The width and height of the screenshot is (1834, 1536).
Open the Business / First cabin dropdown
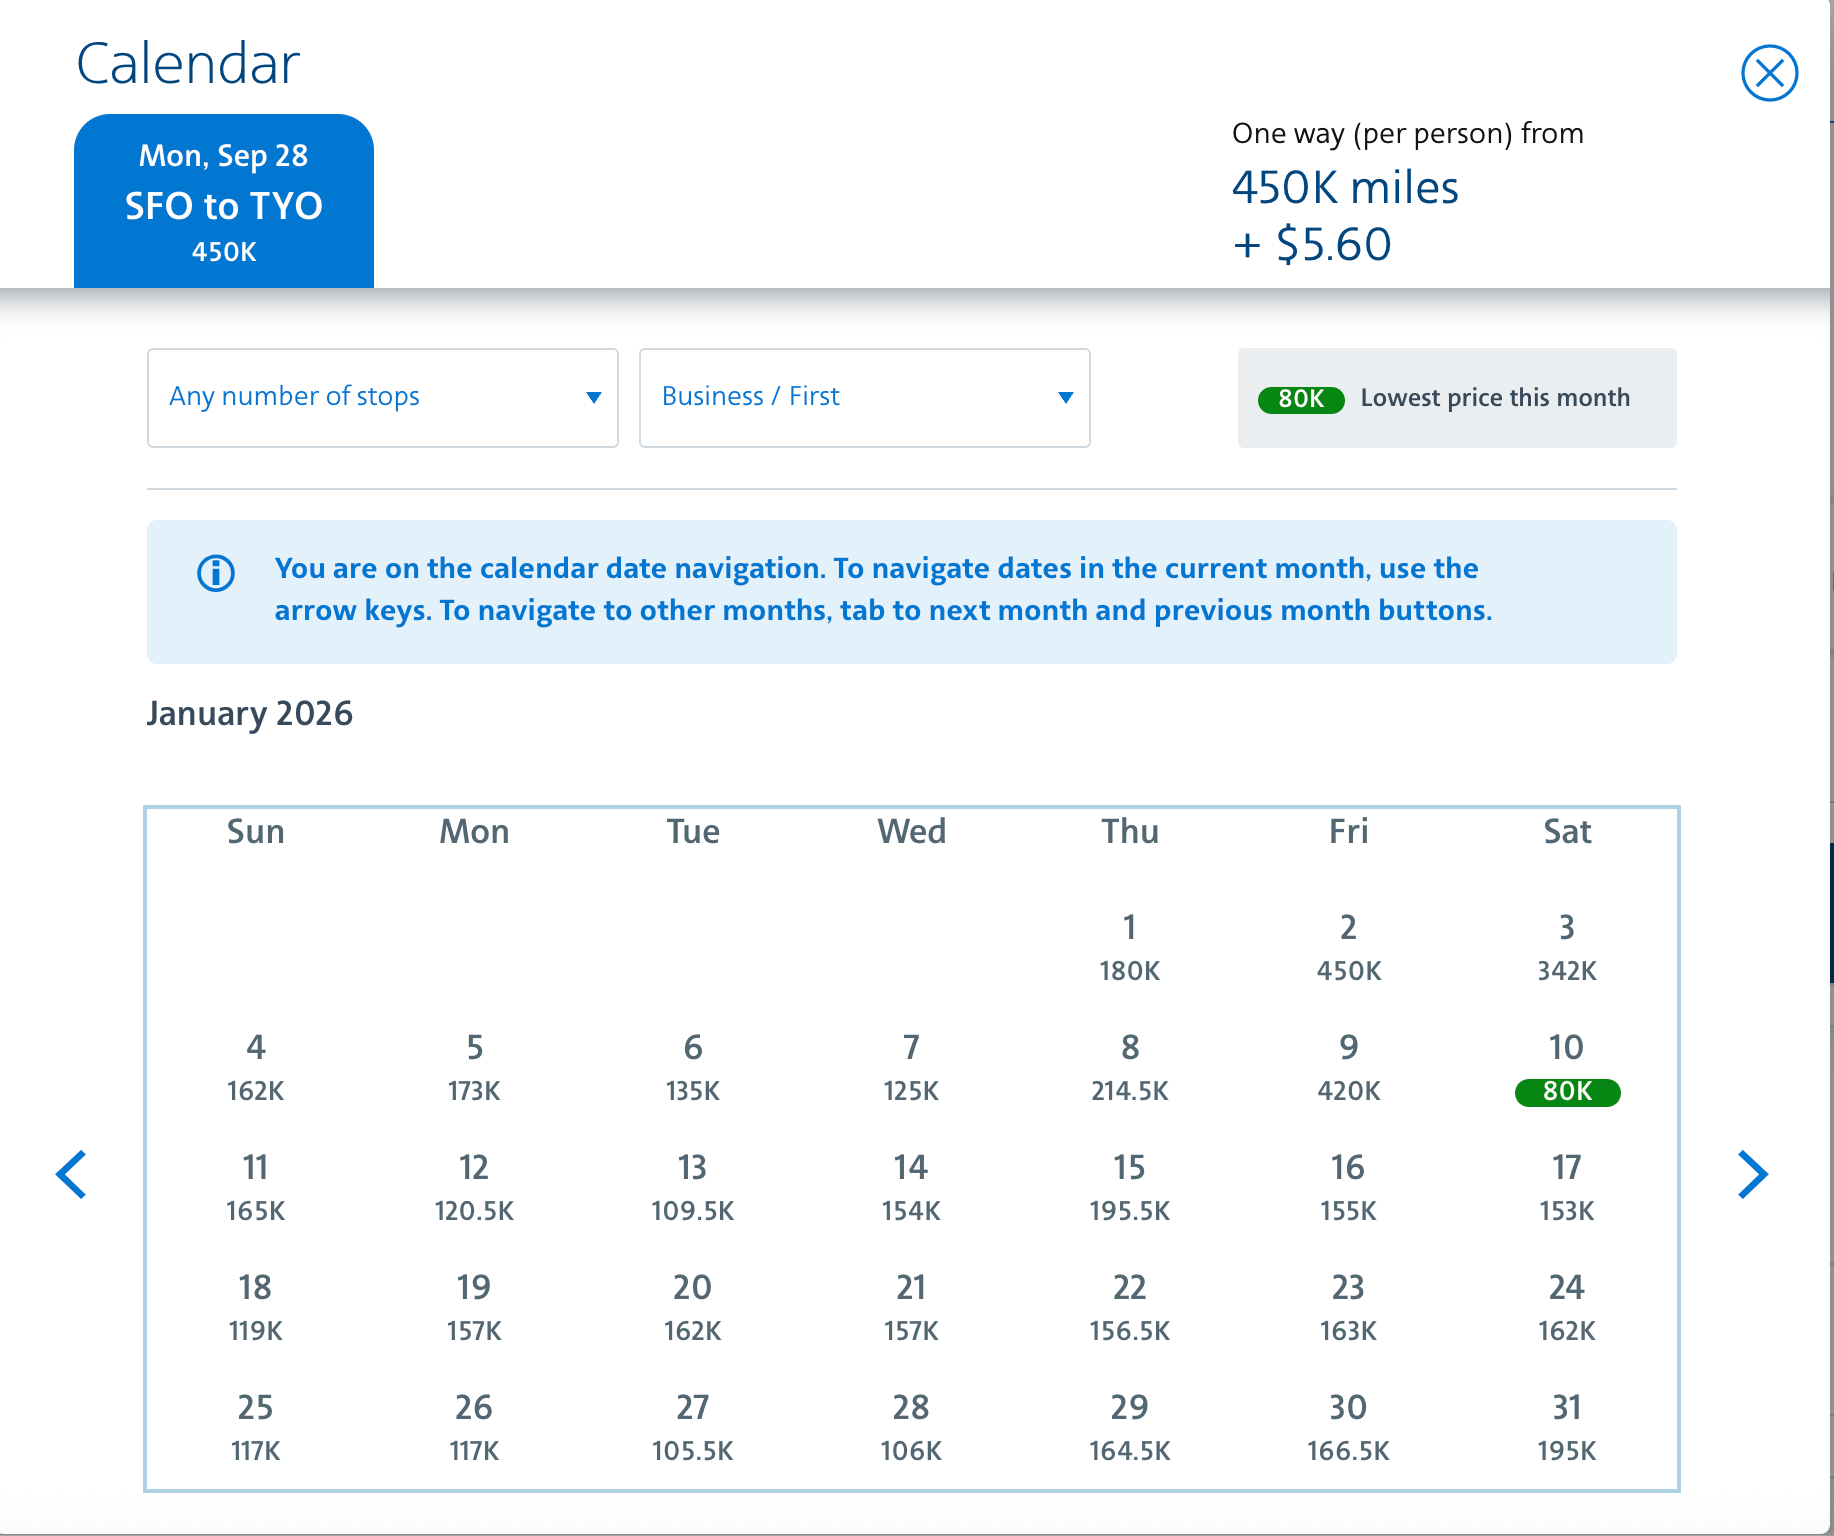point(864,397)
